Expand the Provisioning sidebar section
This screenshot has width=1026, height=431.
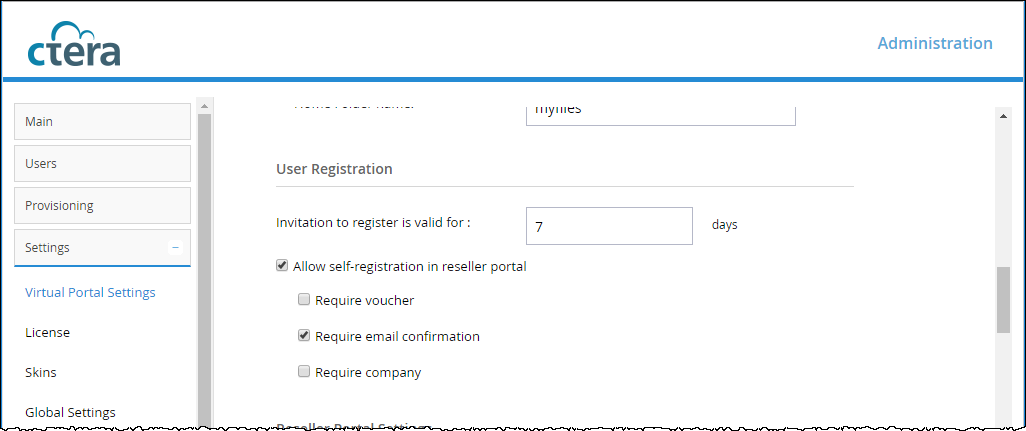102,205
